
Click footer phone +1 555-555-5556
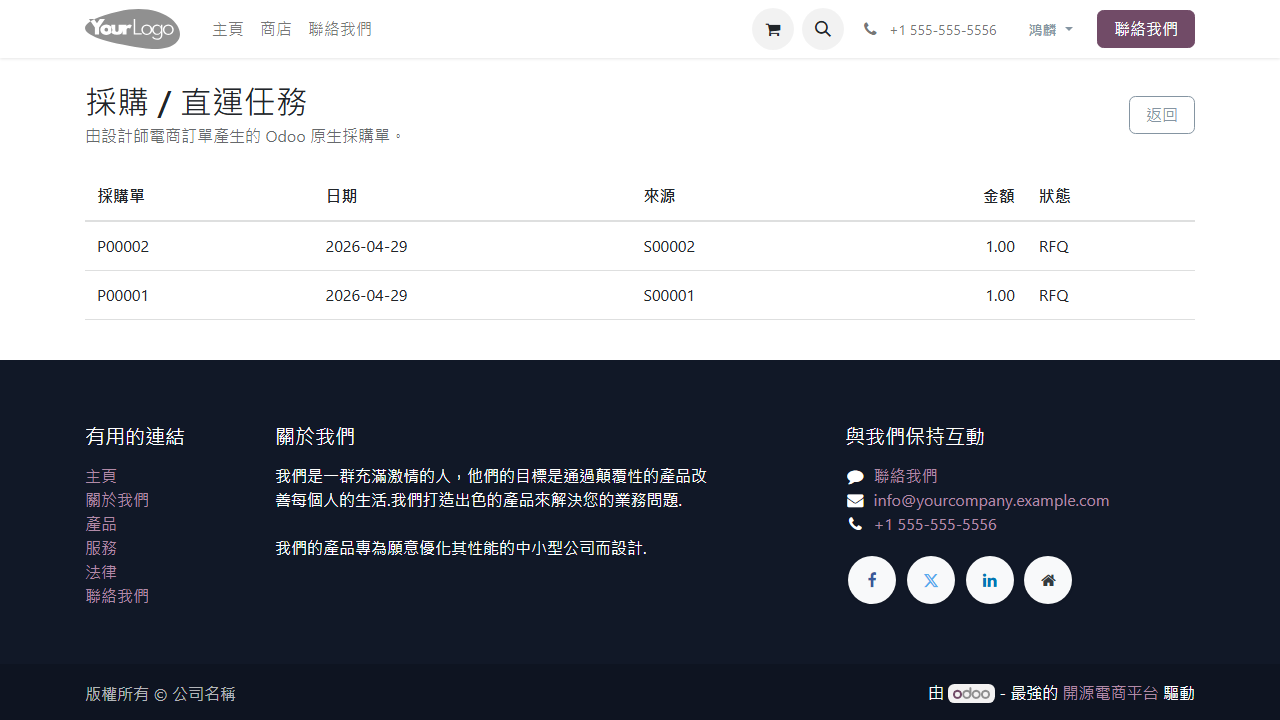click(935, 524)
